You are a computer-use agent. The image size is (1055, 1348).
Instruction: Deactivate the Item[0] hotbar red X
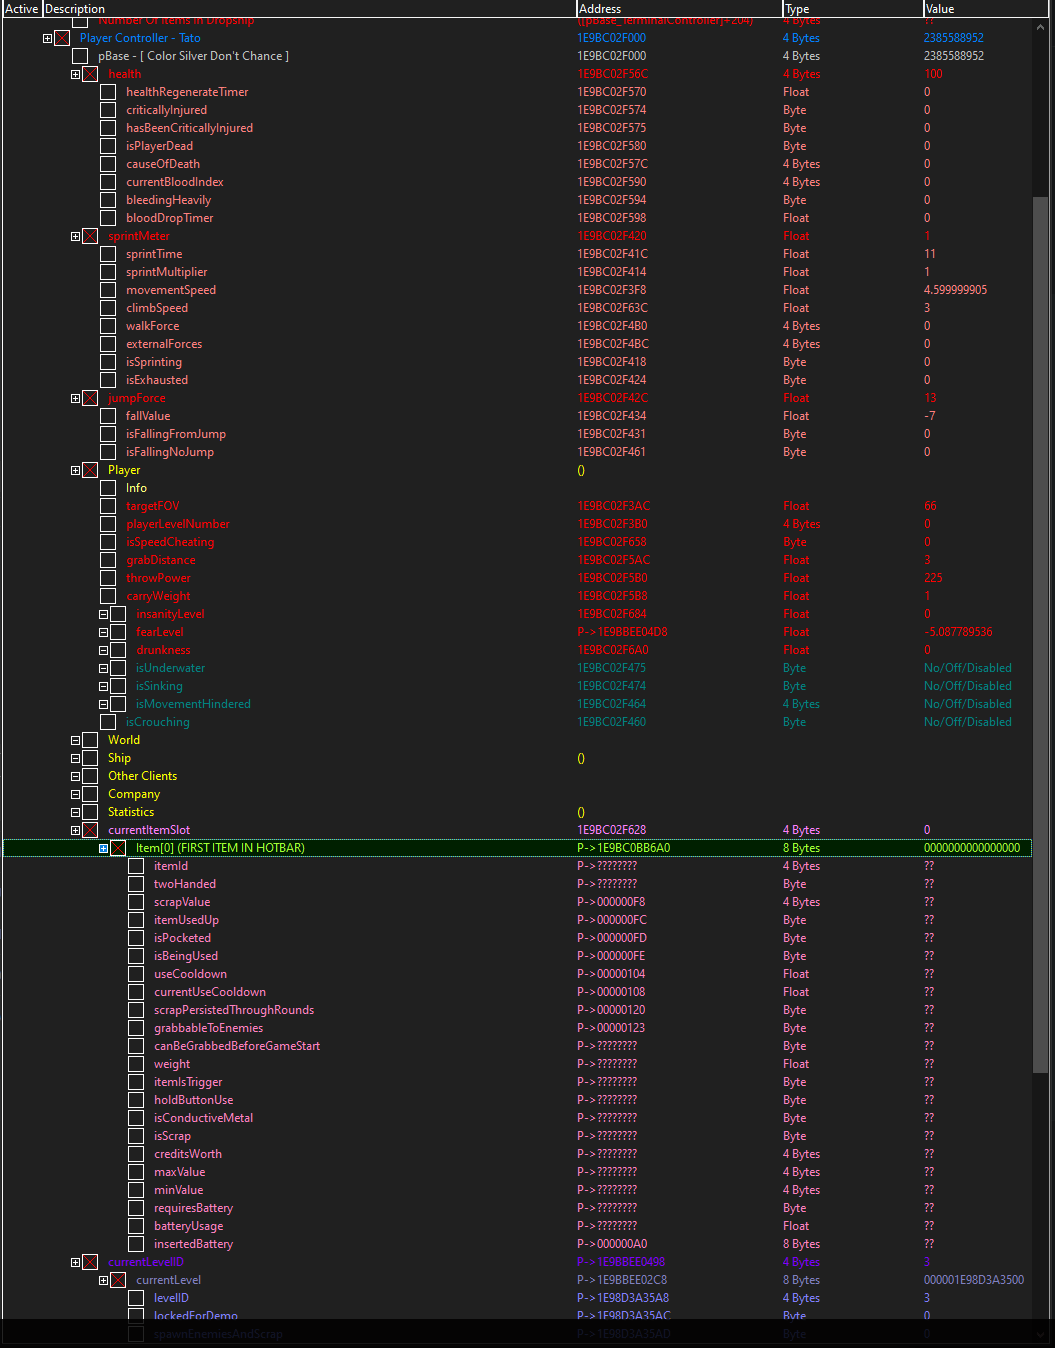point(118,847)
